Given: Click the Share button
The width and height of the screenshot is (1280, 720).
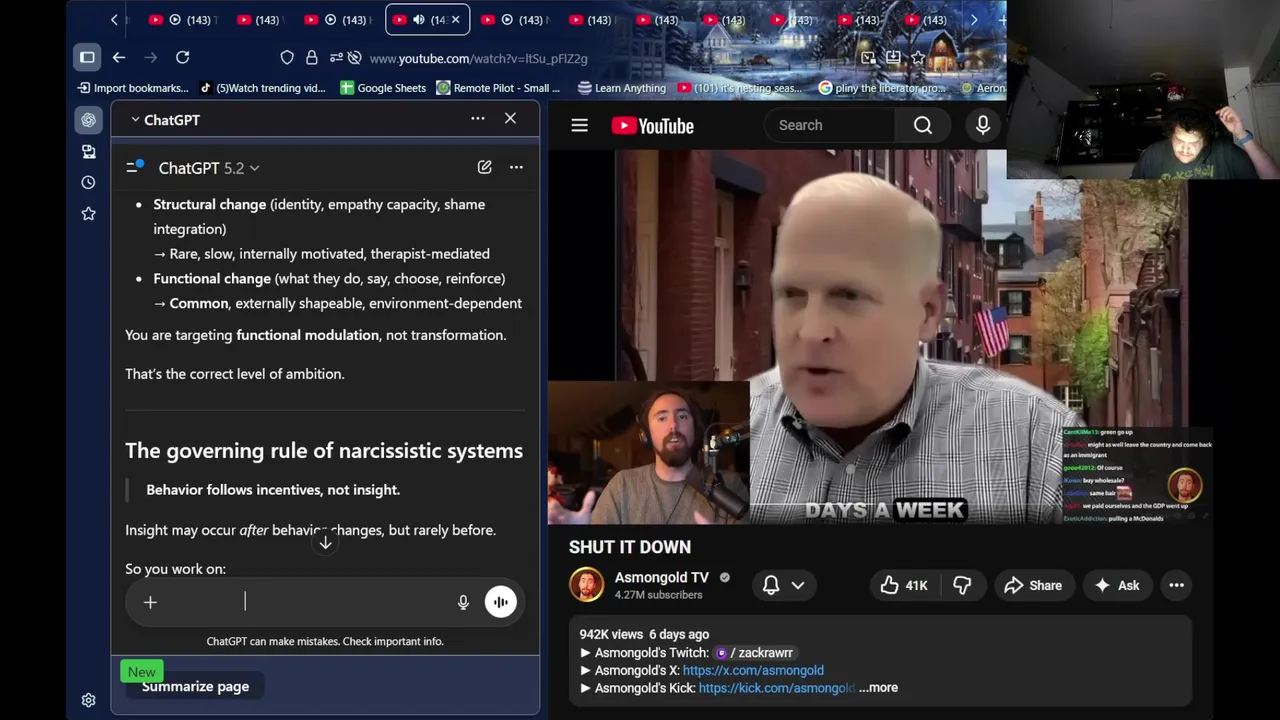Looking at the screenshot, I should tap(1033, 586).
